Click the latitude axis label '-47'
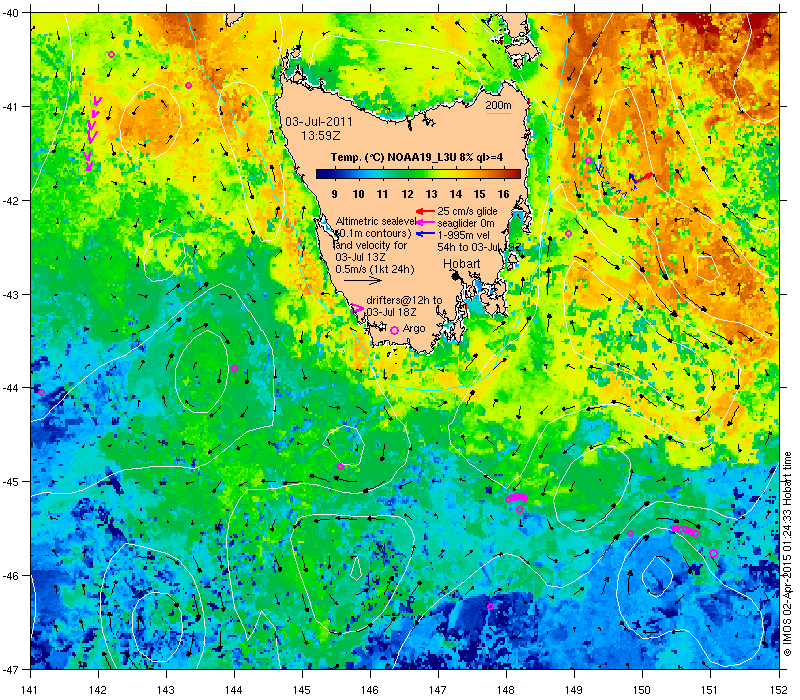This screenshot has height=700, width=800. click(x=10, y=669)
